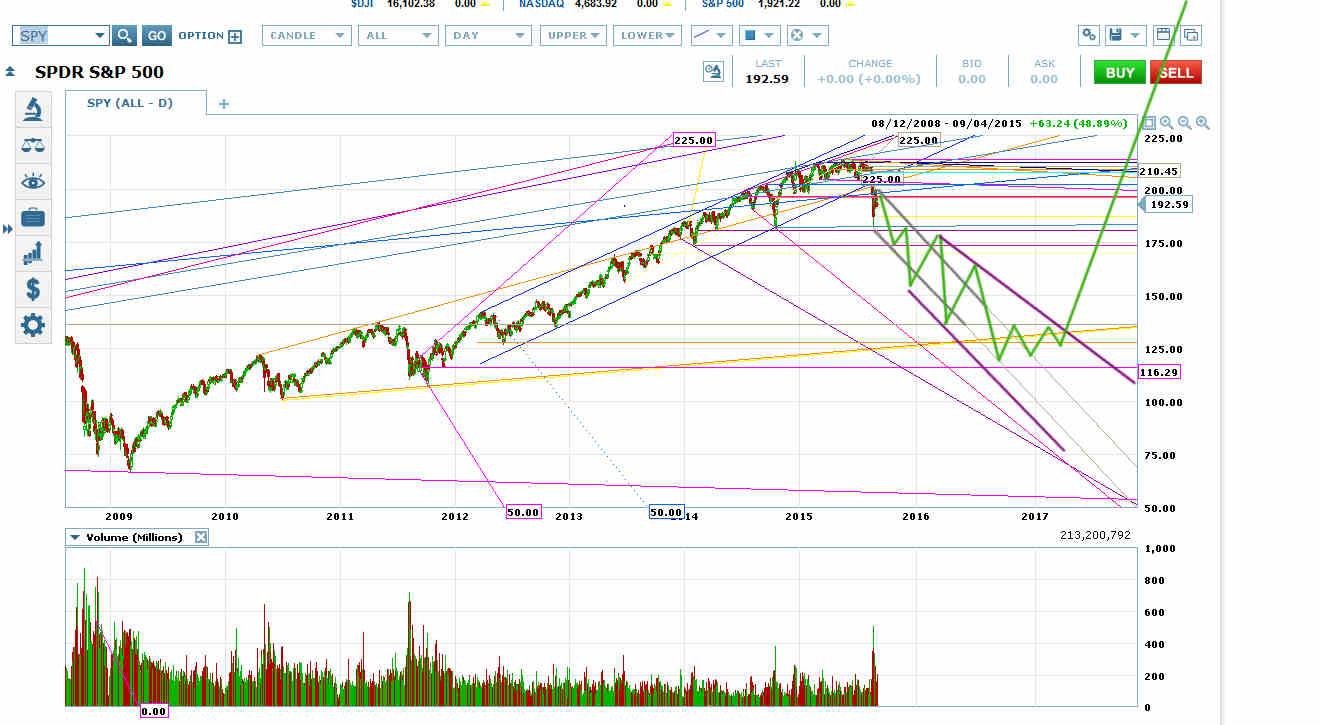1320x725 pixels.
Task: Click the volume figure 213,200,792
Action: point(1095,535)
